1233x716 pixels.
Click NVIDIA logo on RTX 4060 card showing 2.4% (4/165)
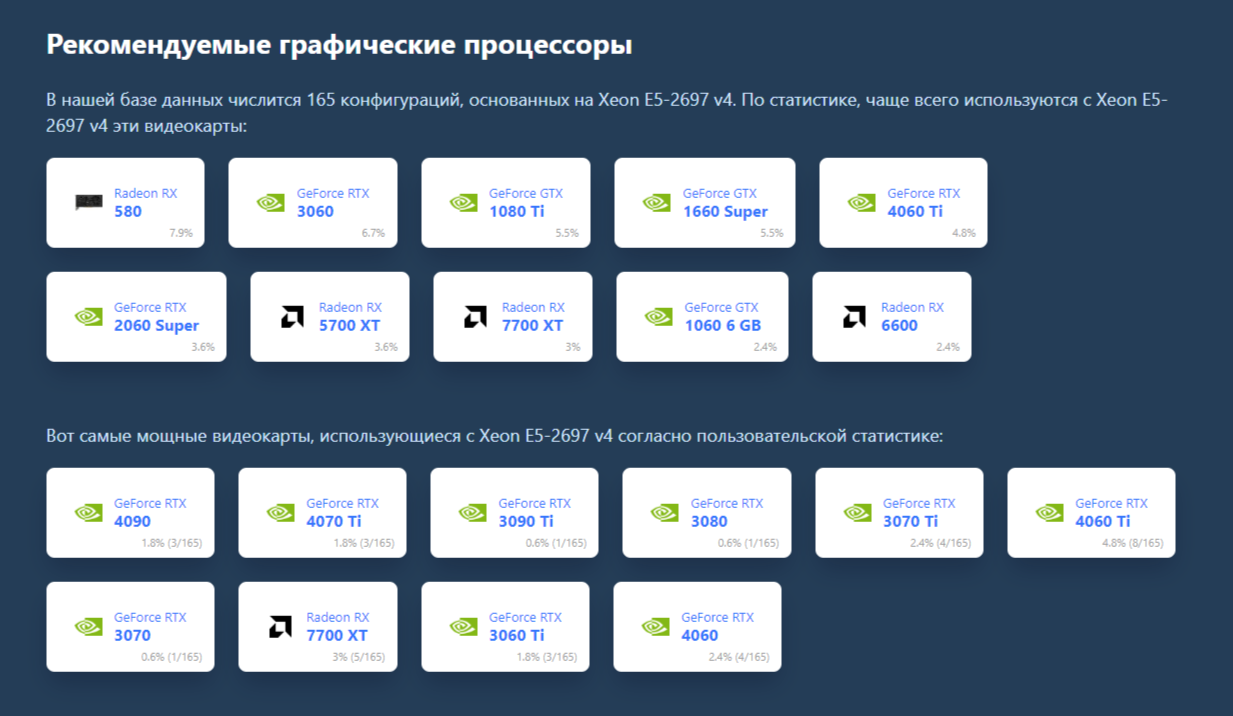[x=656, y=626]
